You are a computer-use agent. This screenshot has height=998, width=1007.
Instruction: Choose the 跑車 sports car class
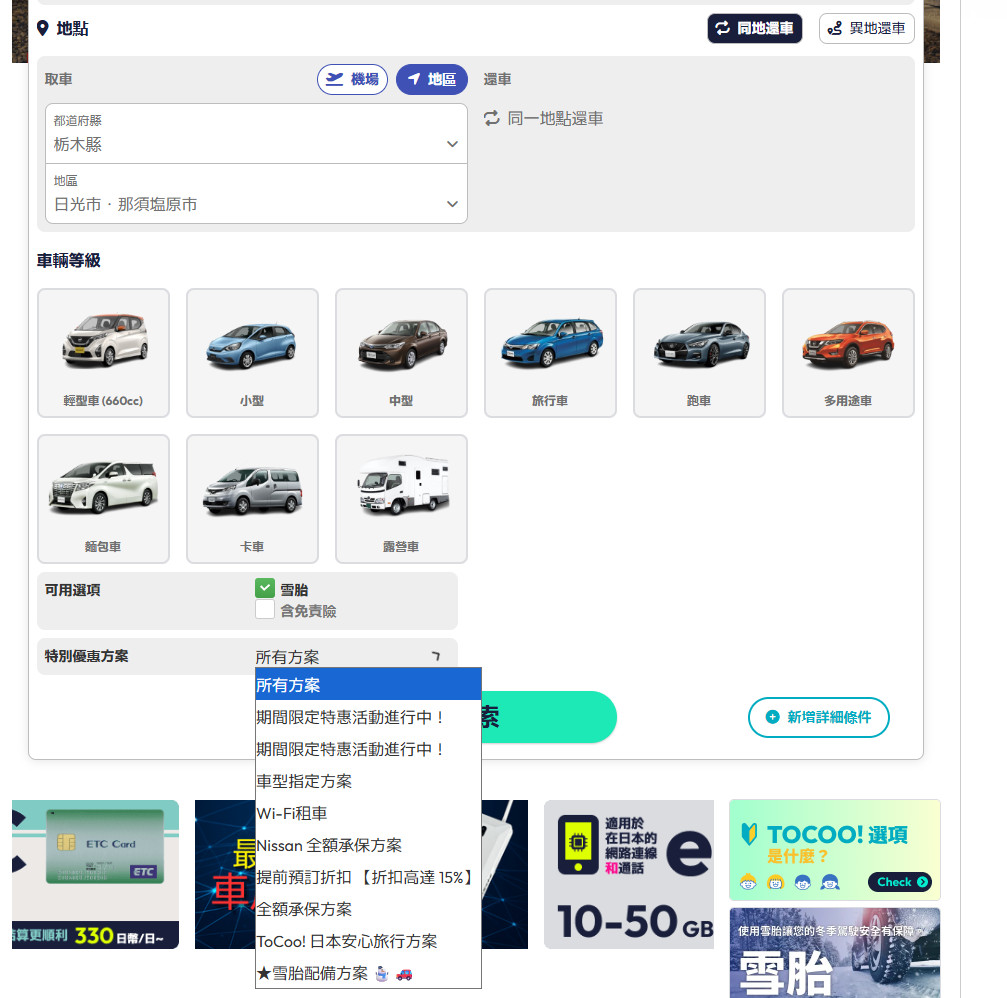(699, 352)
